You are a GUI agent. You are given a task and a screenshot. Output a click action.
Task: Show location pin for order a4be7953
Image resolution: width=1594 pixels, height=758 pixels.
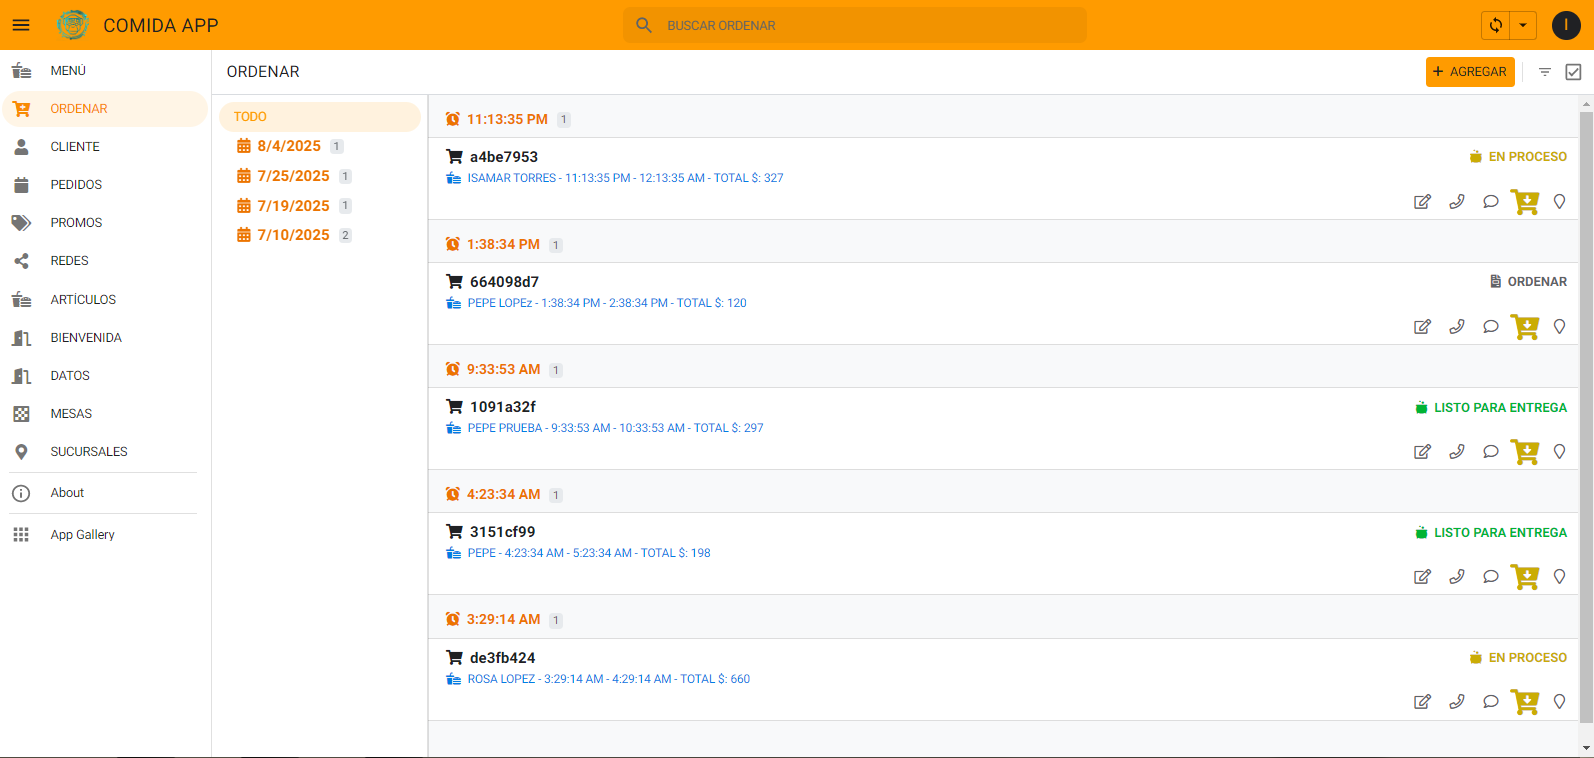click(x=1559, y=202)
